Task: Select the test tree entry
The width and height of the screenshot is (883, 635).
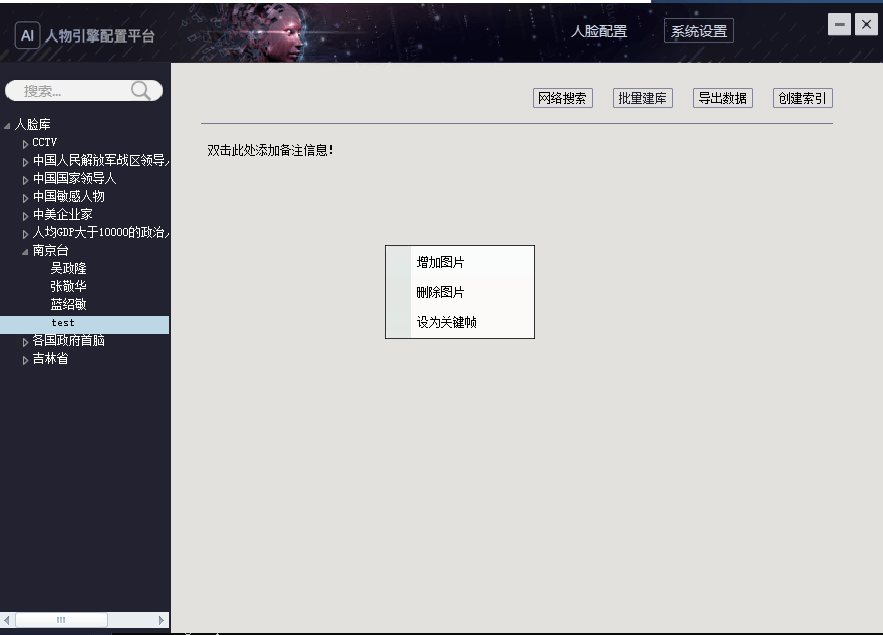Action: click(84, 324)
